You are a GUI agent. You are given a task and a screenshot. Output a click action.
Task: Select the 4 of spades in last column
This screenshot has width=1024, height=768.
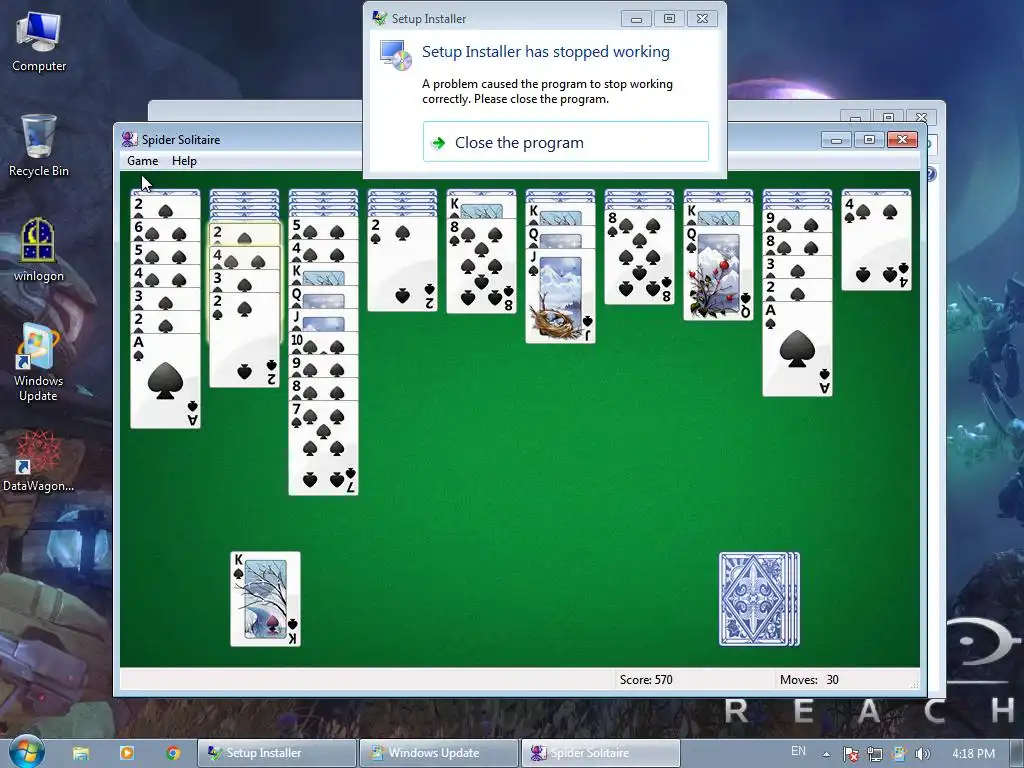tap(876, 242)
